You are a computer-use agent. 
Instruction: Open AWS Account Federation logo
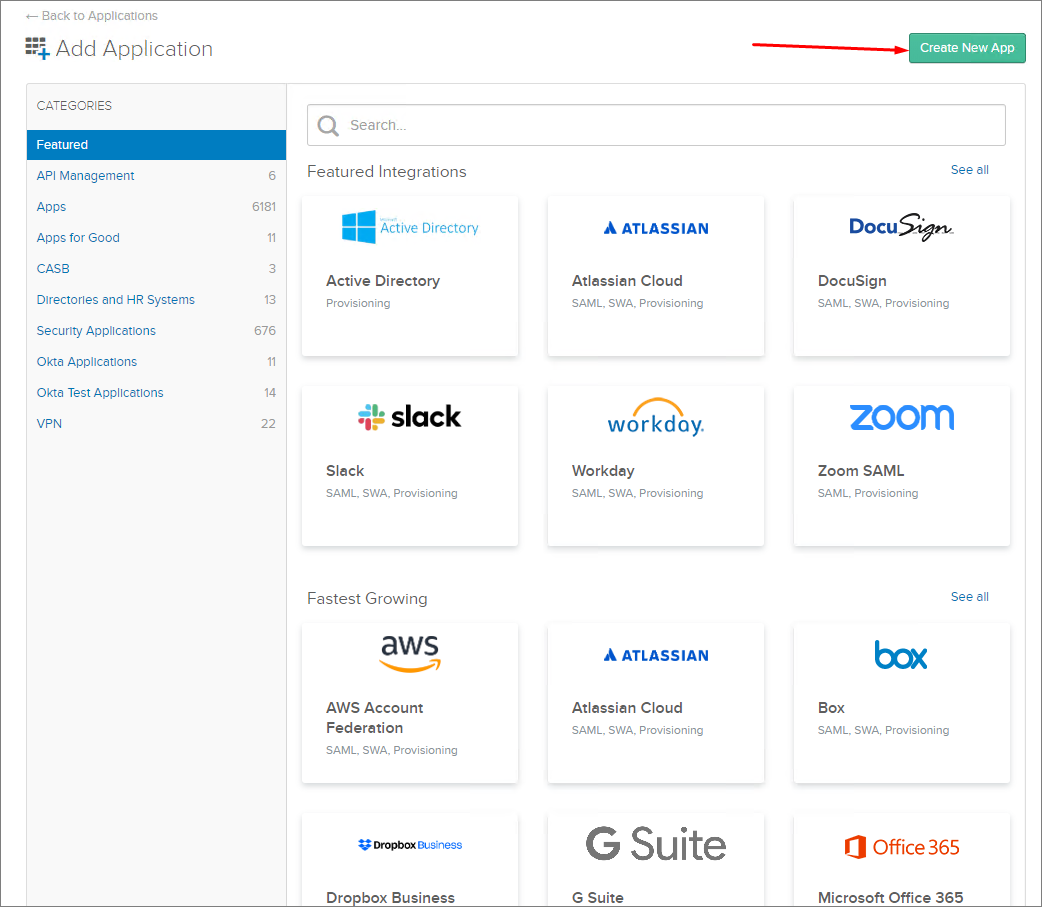(410, 653)
